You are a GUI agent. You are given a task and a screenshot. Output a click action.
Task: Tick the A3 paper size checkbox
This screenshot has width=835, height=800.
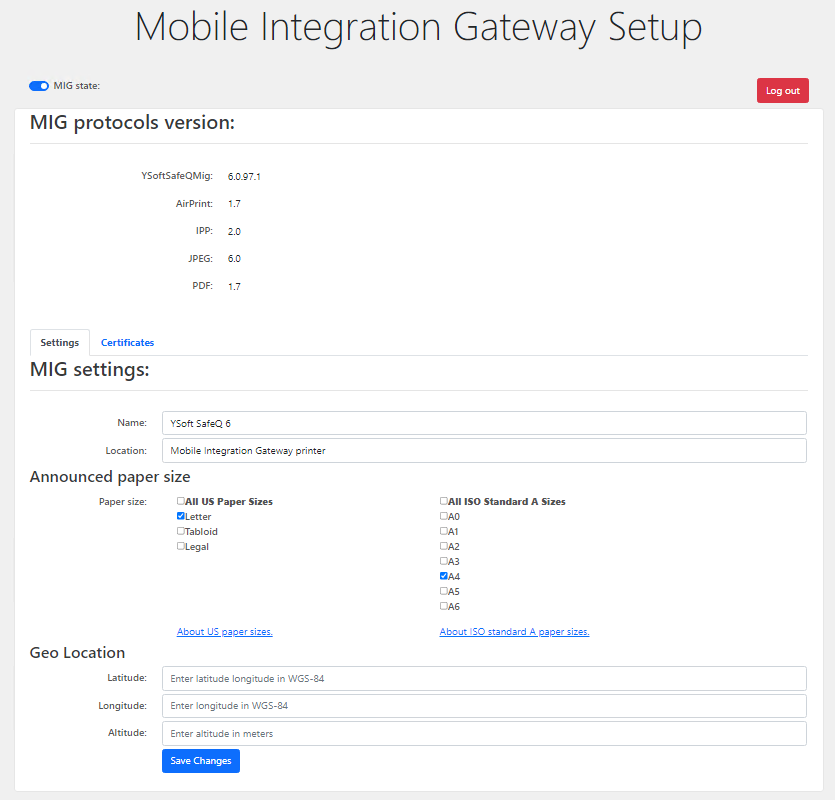click(x=444, y=561)
